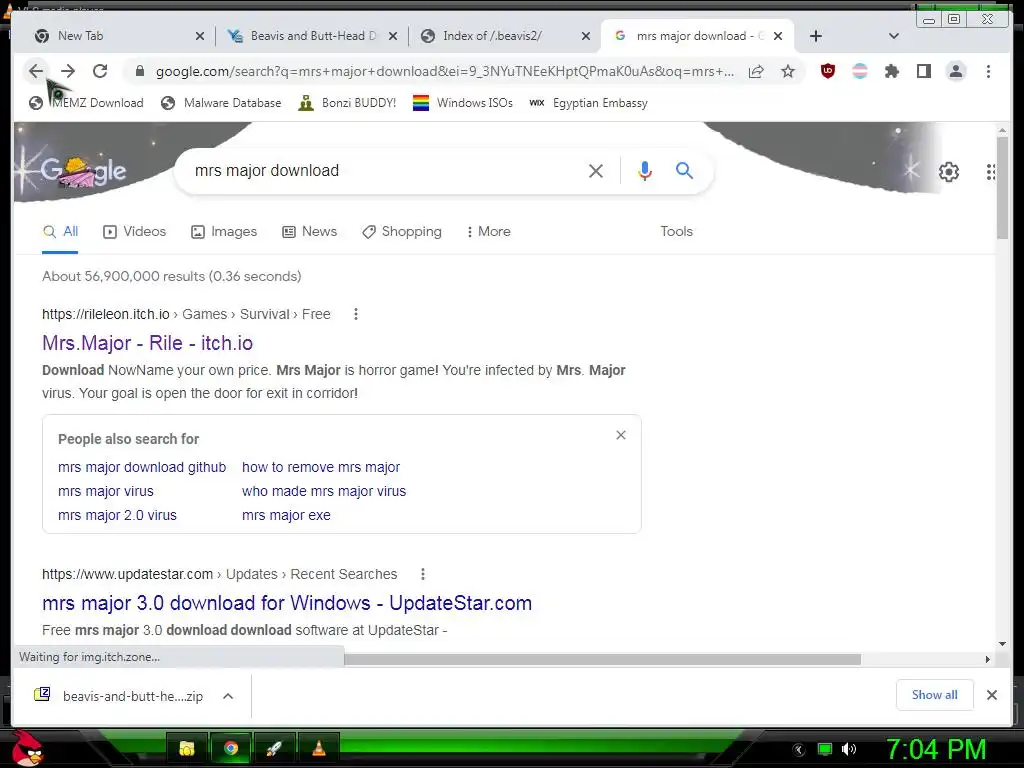The width and height of the screenshot is (1024, 768).
Task: Click the browser forward arrow
Action: click(68, 71)
